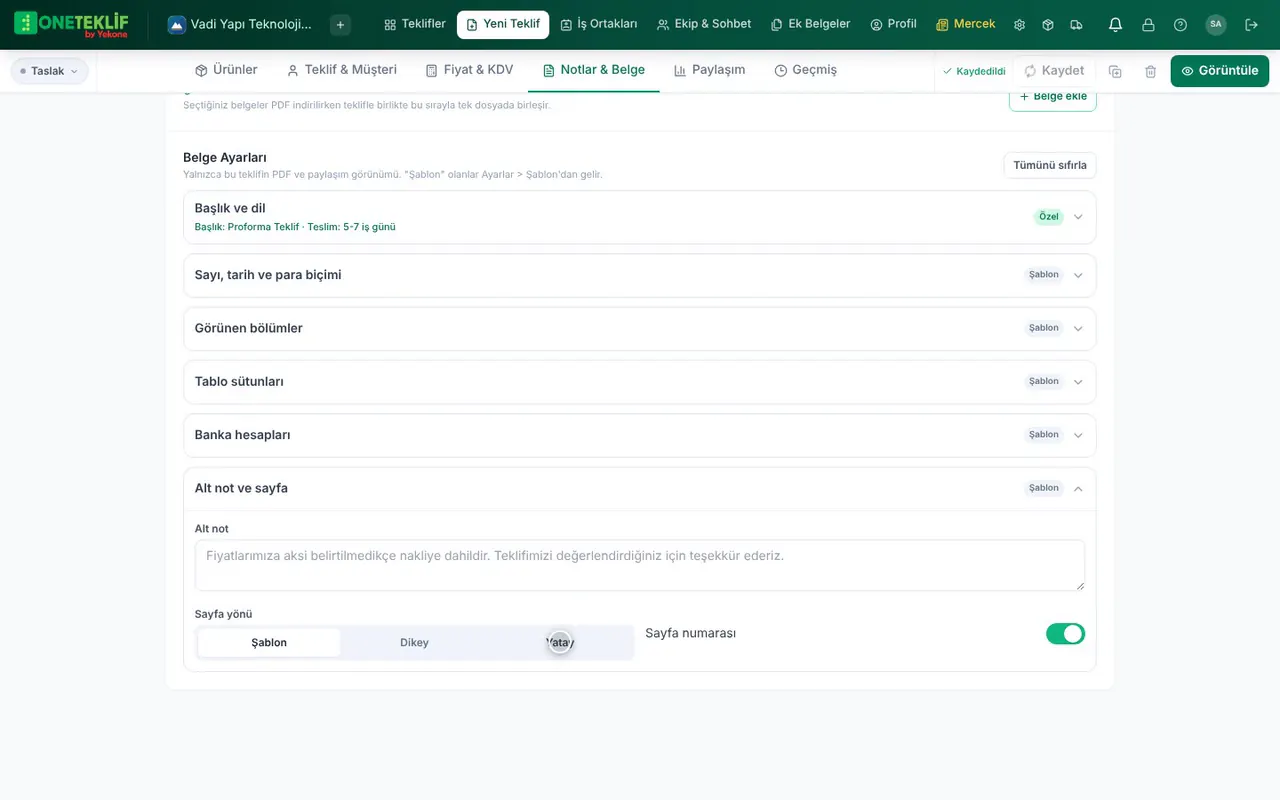Switch to the Fiyat & KDV tab

click(469, 70)
